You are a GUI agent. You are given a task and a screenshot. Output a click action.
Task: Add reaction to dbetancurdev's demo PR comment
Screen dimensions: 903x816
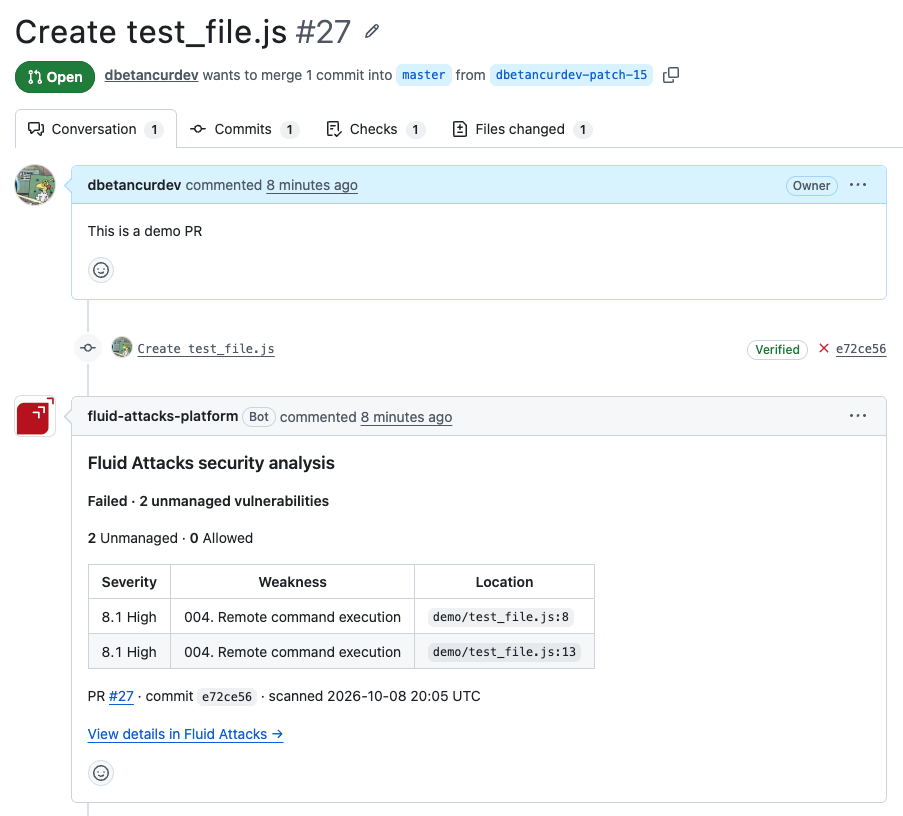pos(101,270)
